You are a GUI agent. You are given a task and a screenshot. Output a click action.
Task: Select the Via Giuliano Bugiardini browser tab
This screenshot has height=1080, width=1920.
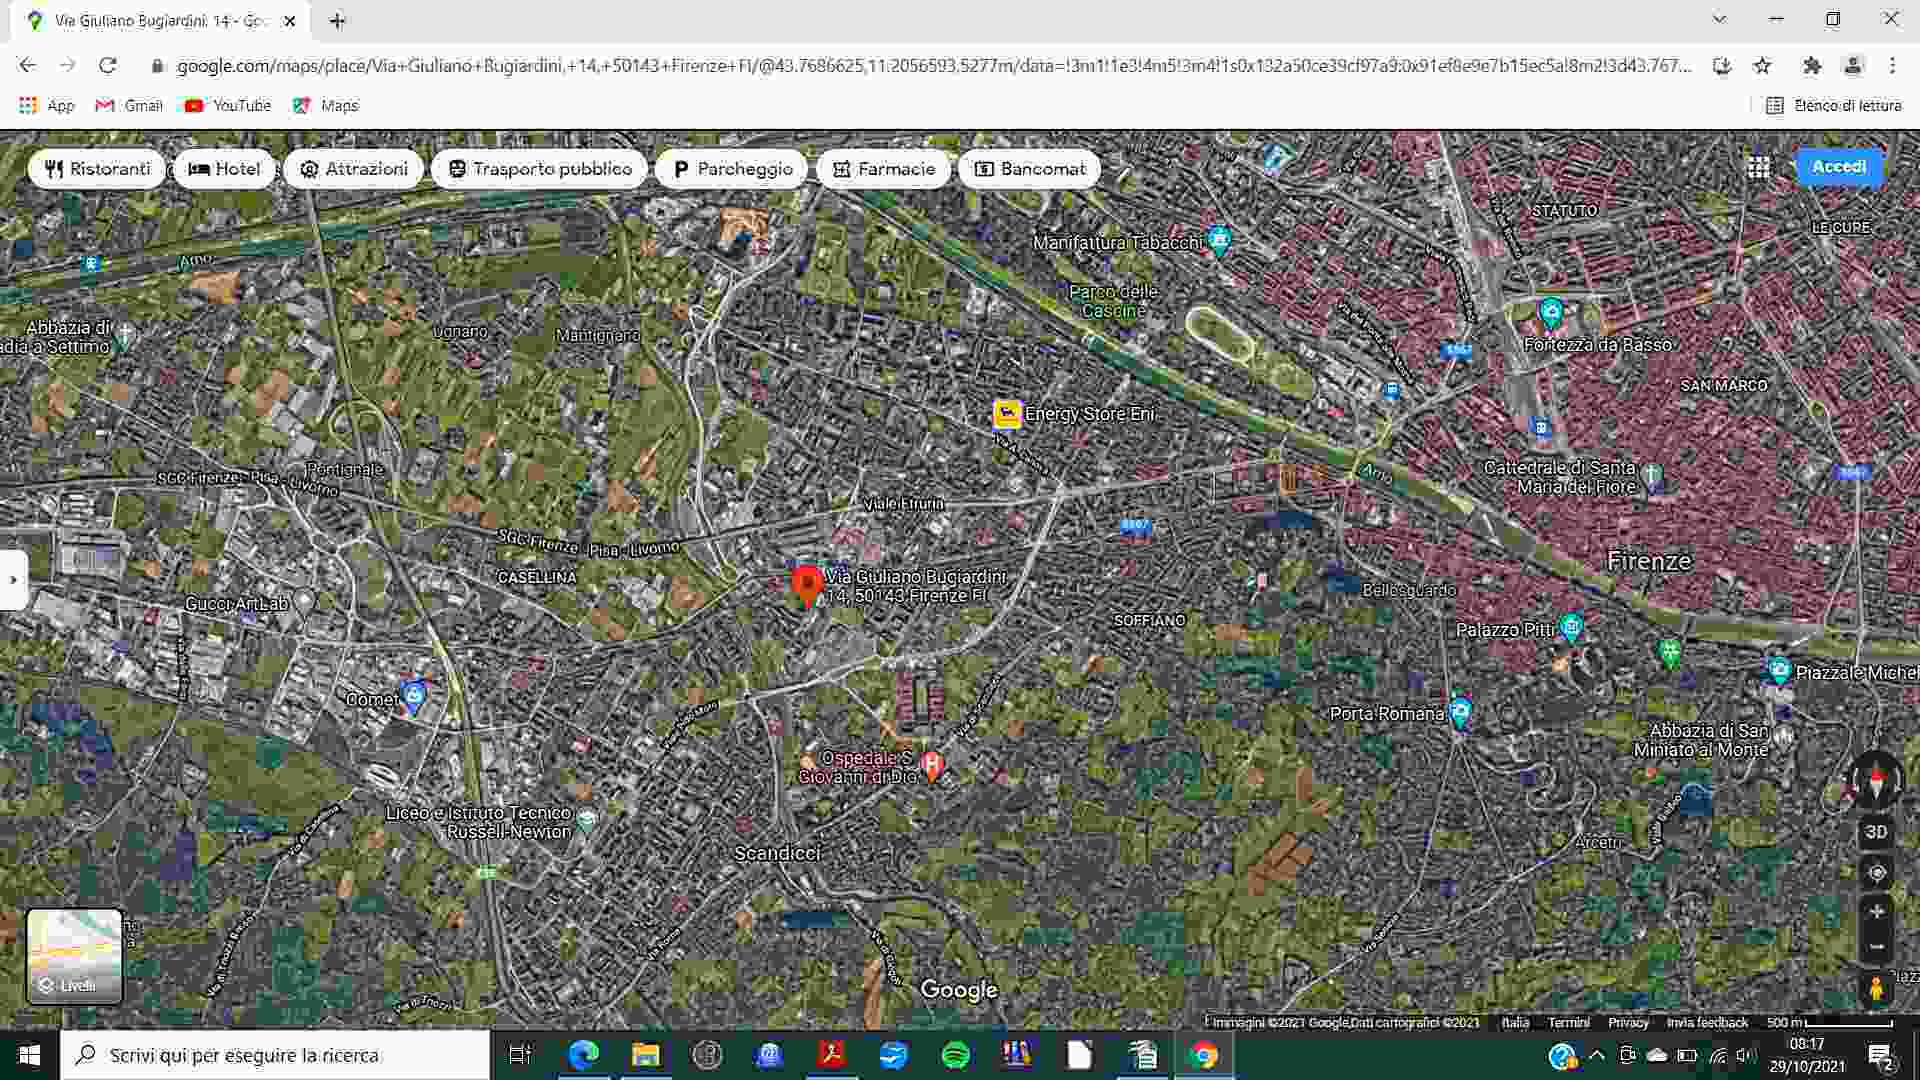coord(160,21)
